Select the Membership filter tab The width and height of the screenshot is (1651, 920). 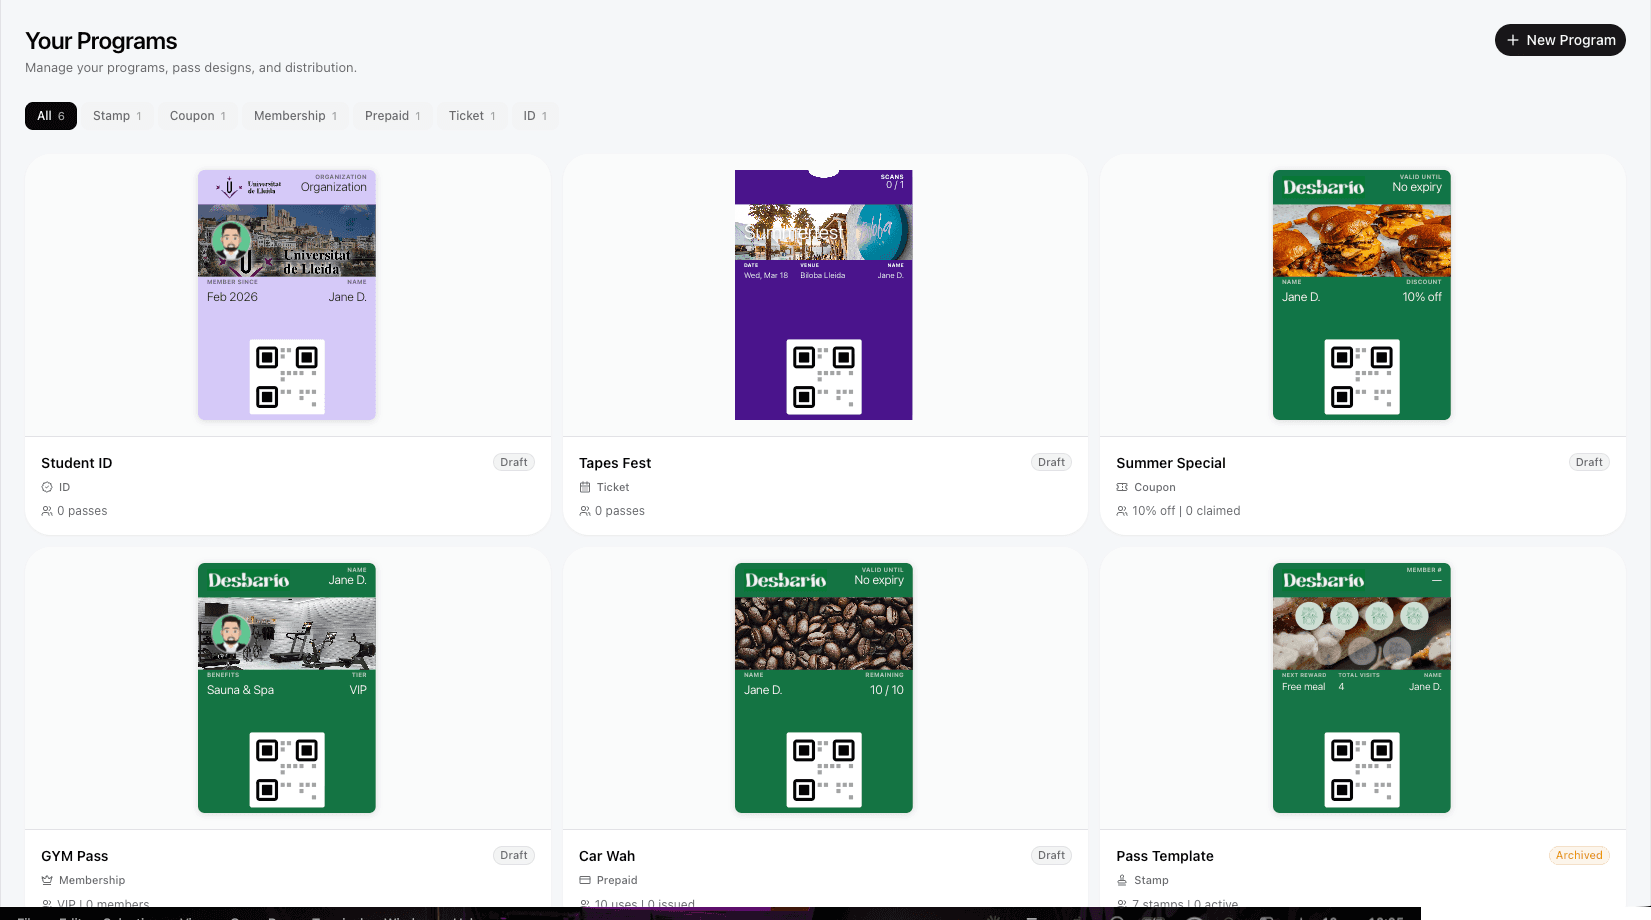[x=294, y=115]
